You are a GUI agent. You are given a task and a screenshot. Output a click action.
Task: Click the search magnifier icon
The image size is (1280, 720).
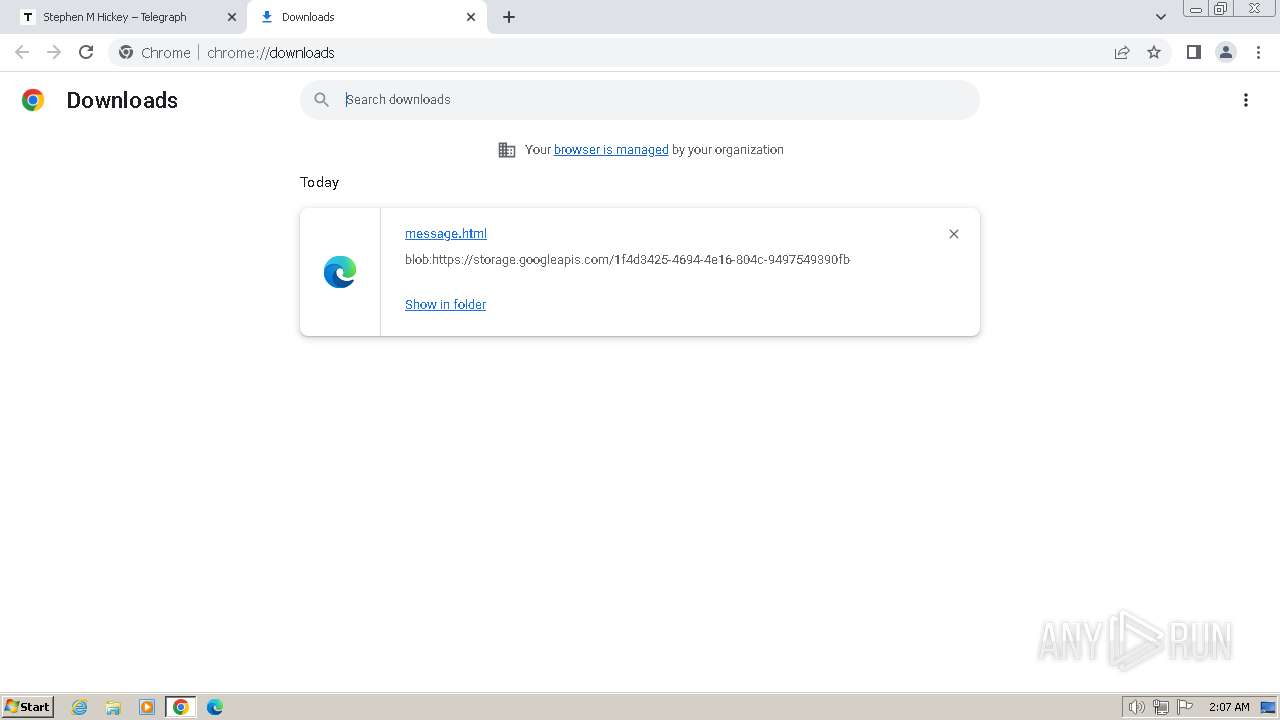pos(322,100)
